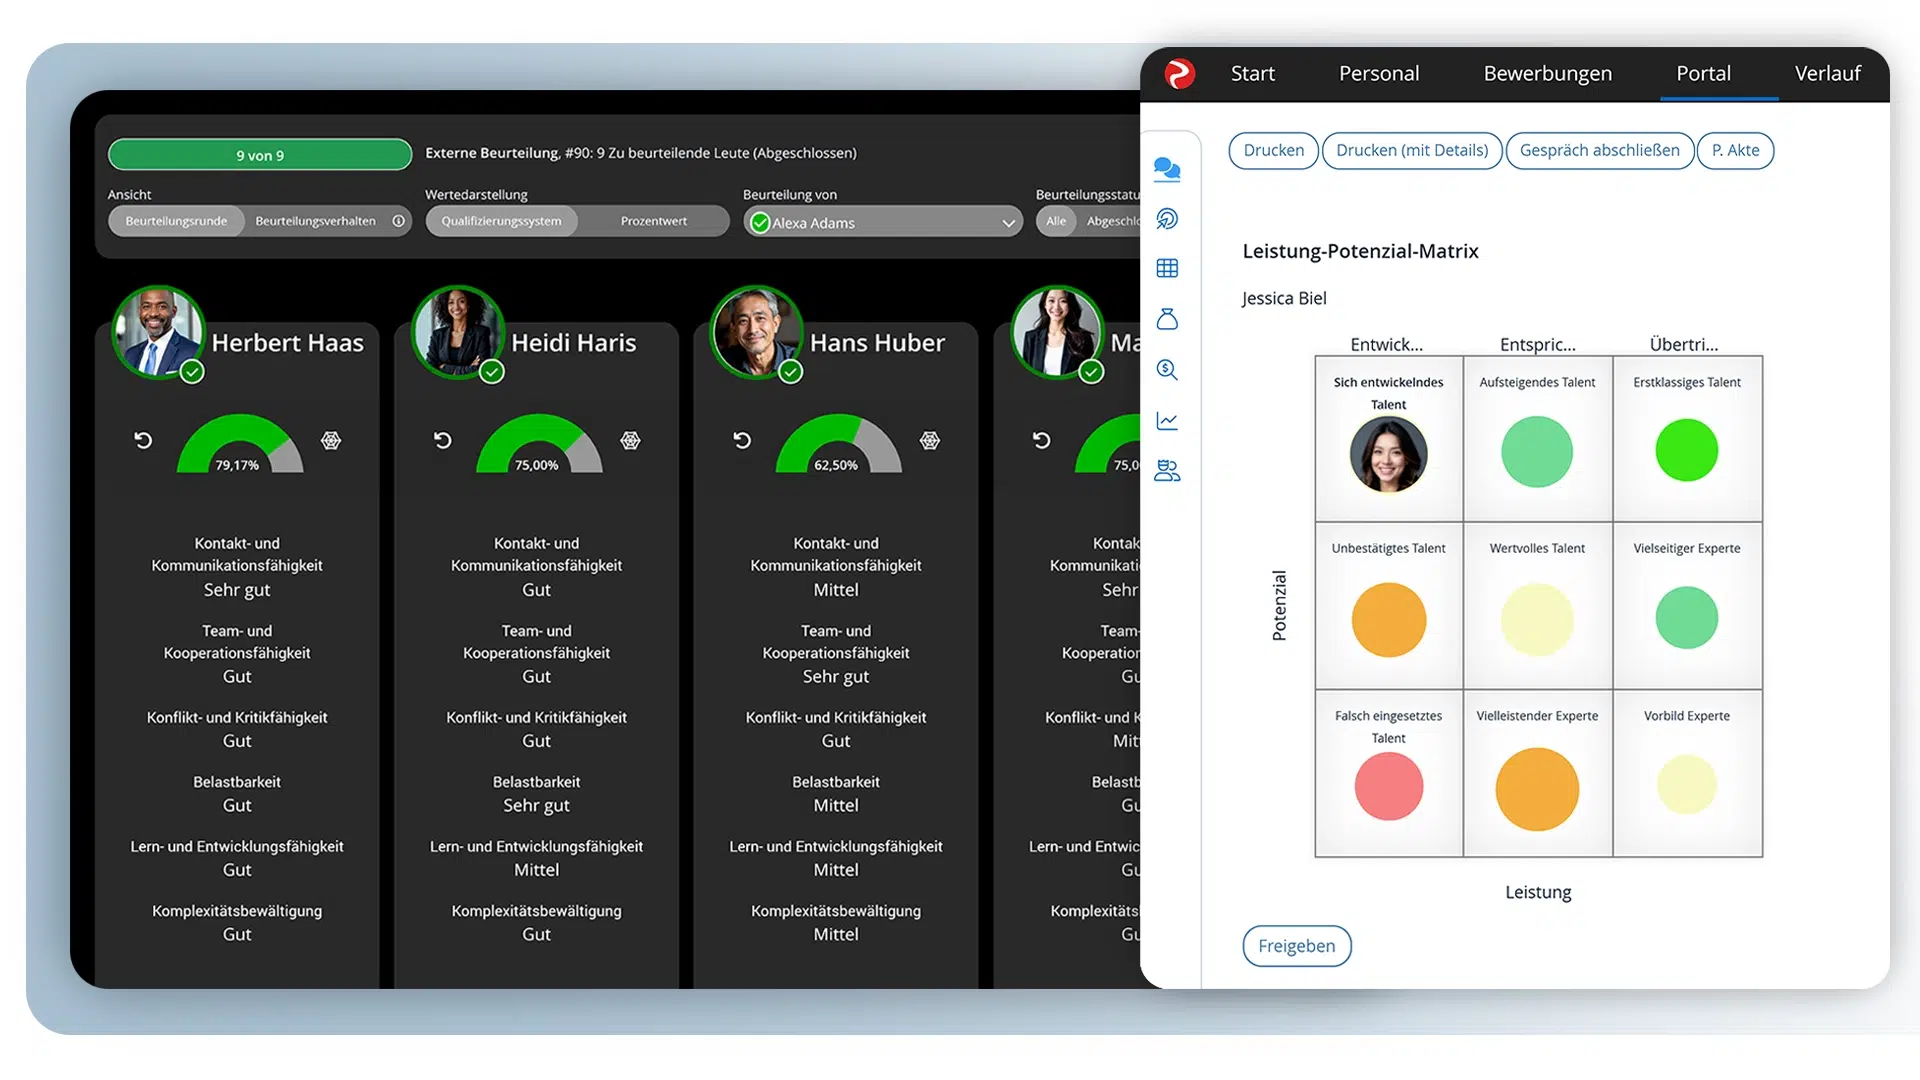Click the dollar search sidebar icon

point(1166,369)
